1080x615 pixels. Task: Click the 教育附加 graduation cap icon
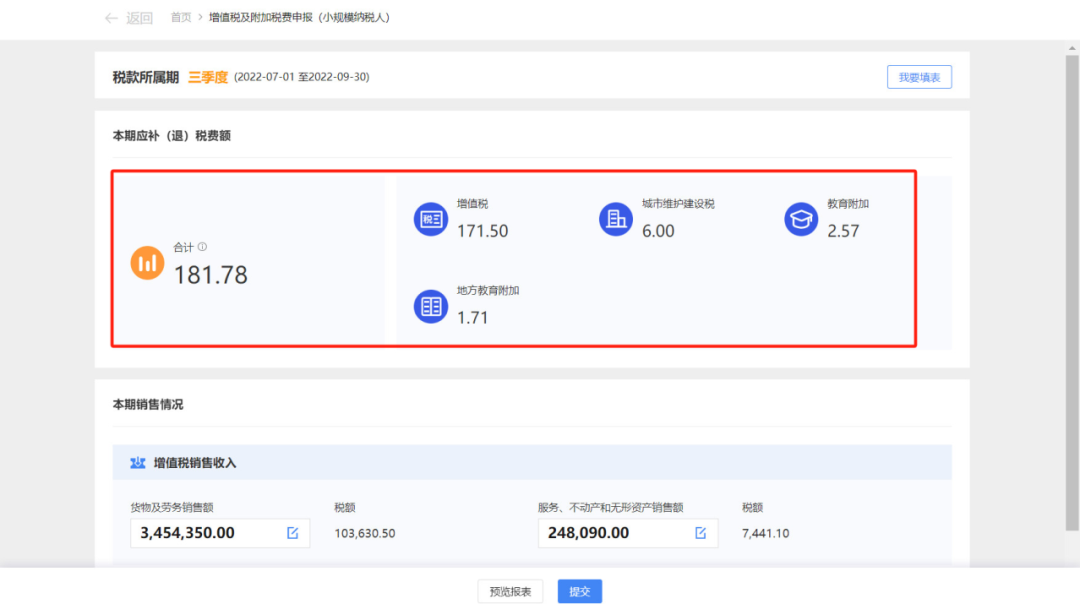801,219
